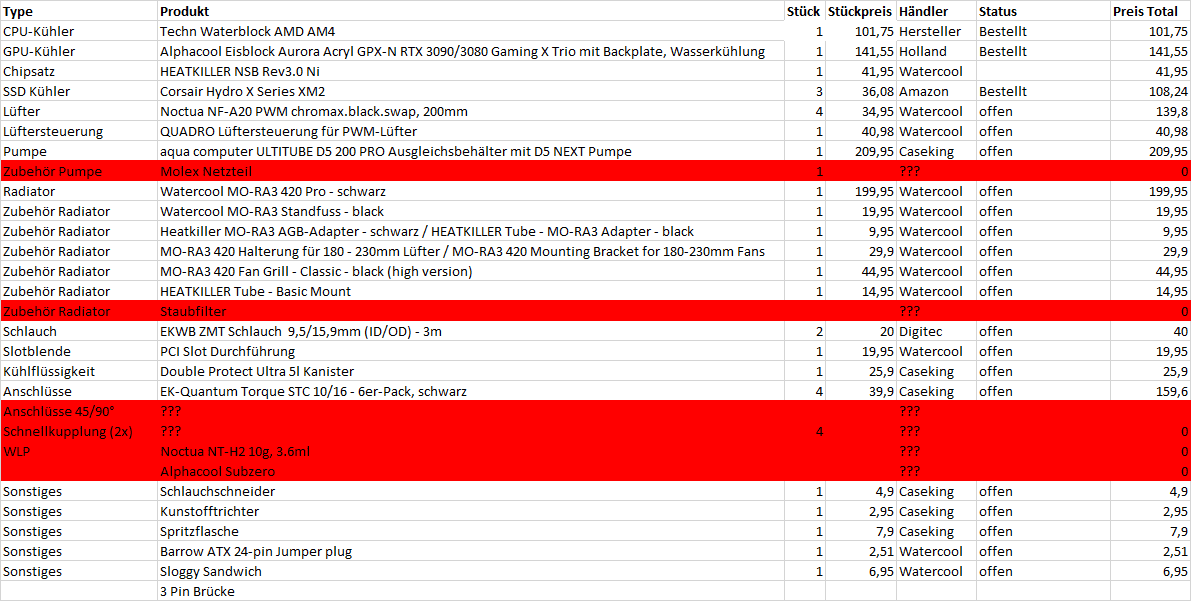Select the "Spritzflasche" product cell
Viewport: 1191px width, 601px height.
(471, 532)
